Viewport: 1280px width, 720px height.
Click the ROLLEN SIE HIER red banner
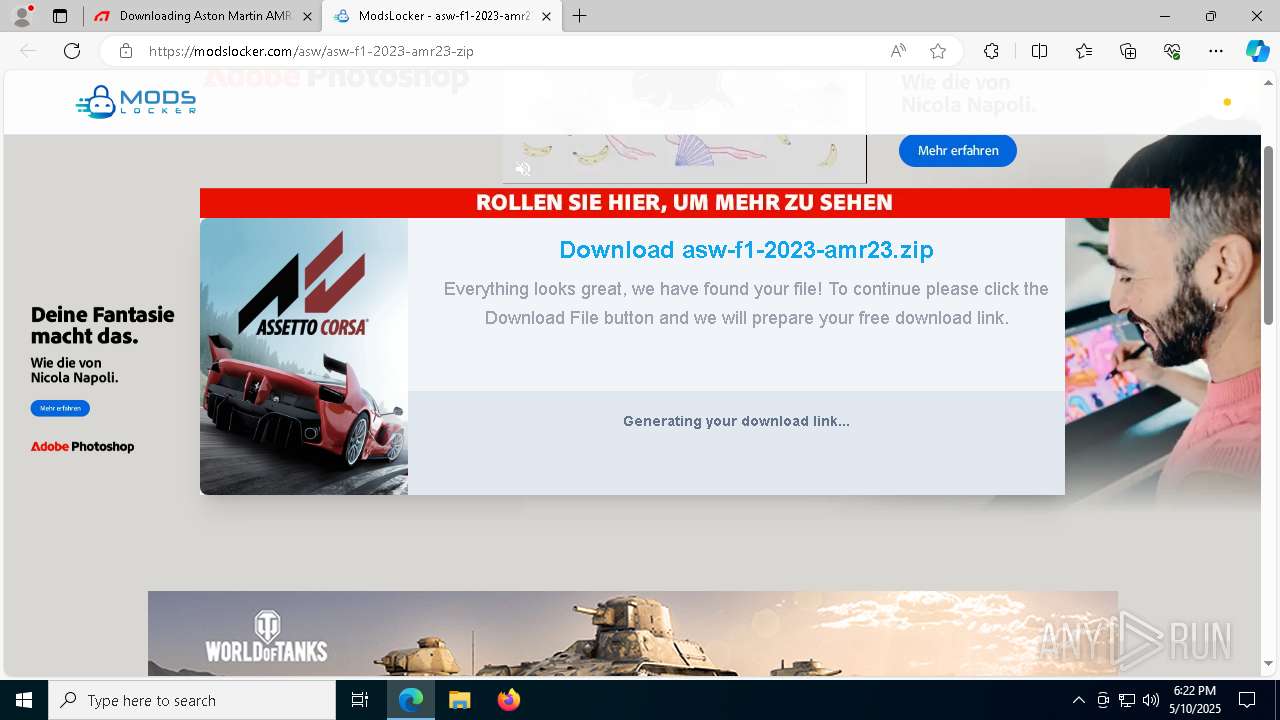pyautogui.click(x=684, y=203)
